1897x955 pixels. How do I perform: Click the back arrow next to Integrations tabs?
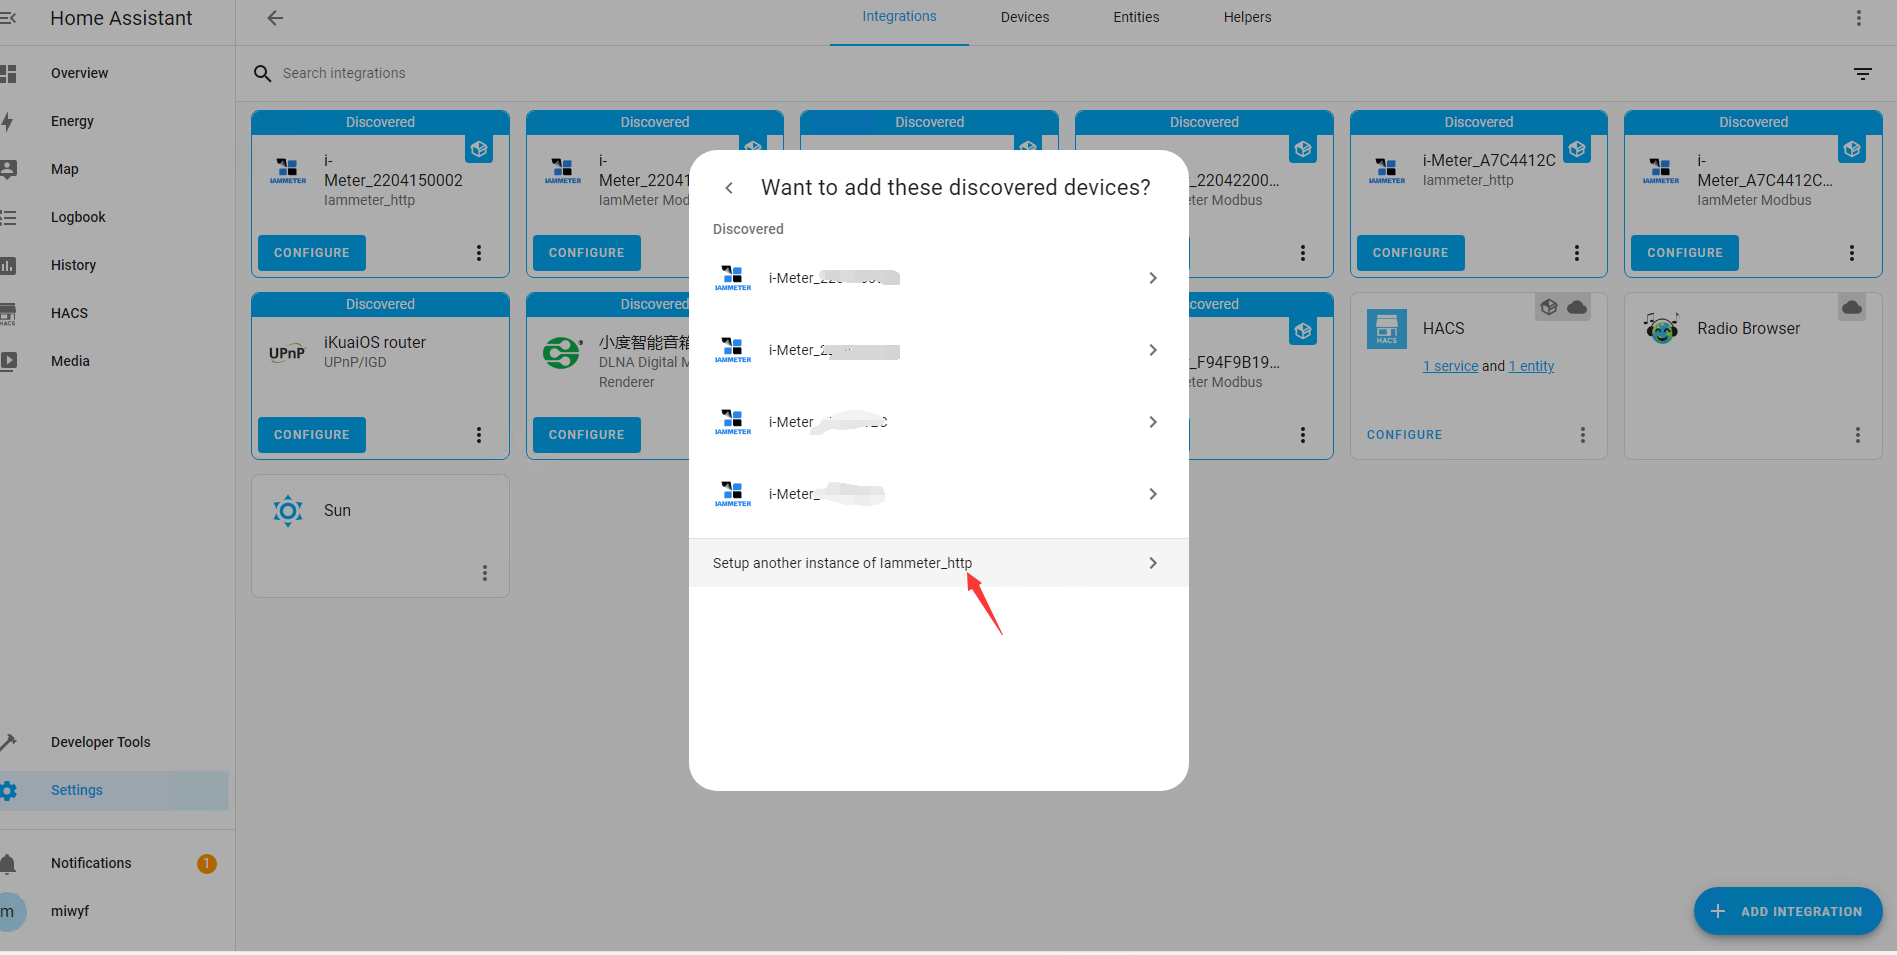coord(275,18)
